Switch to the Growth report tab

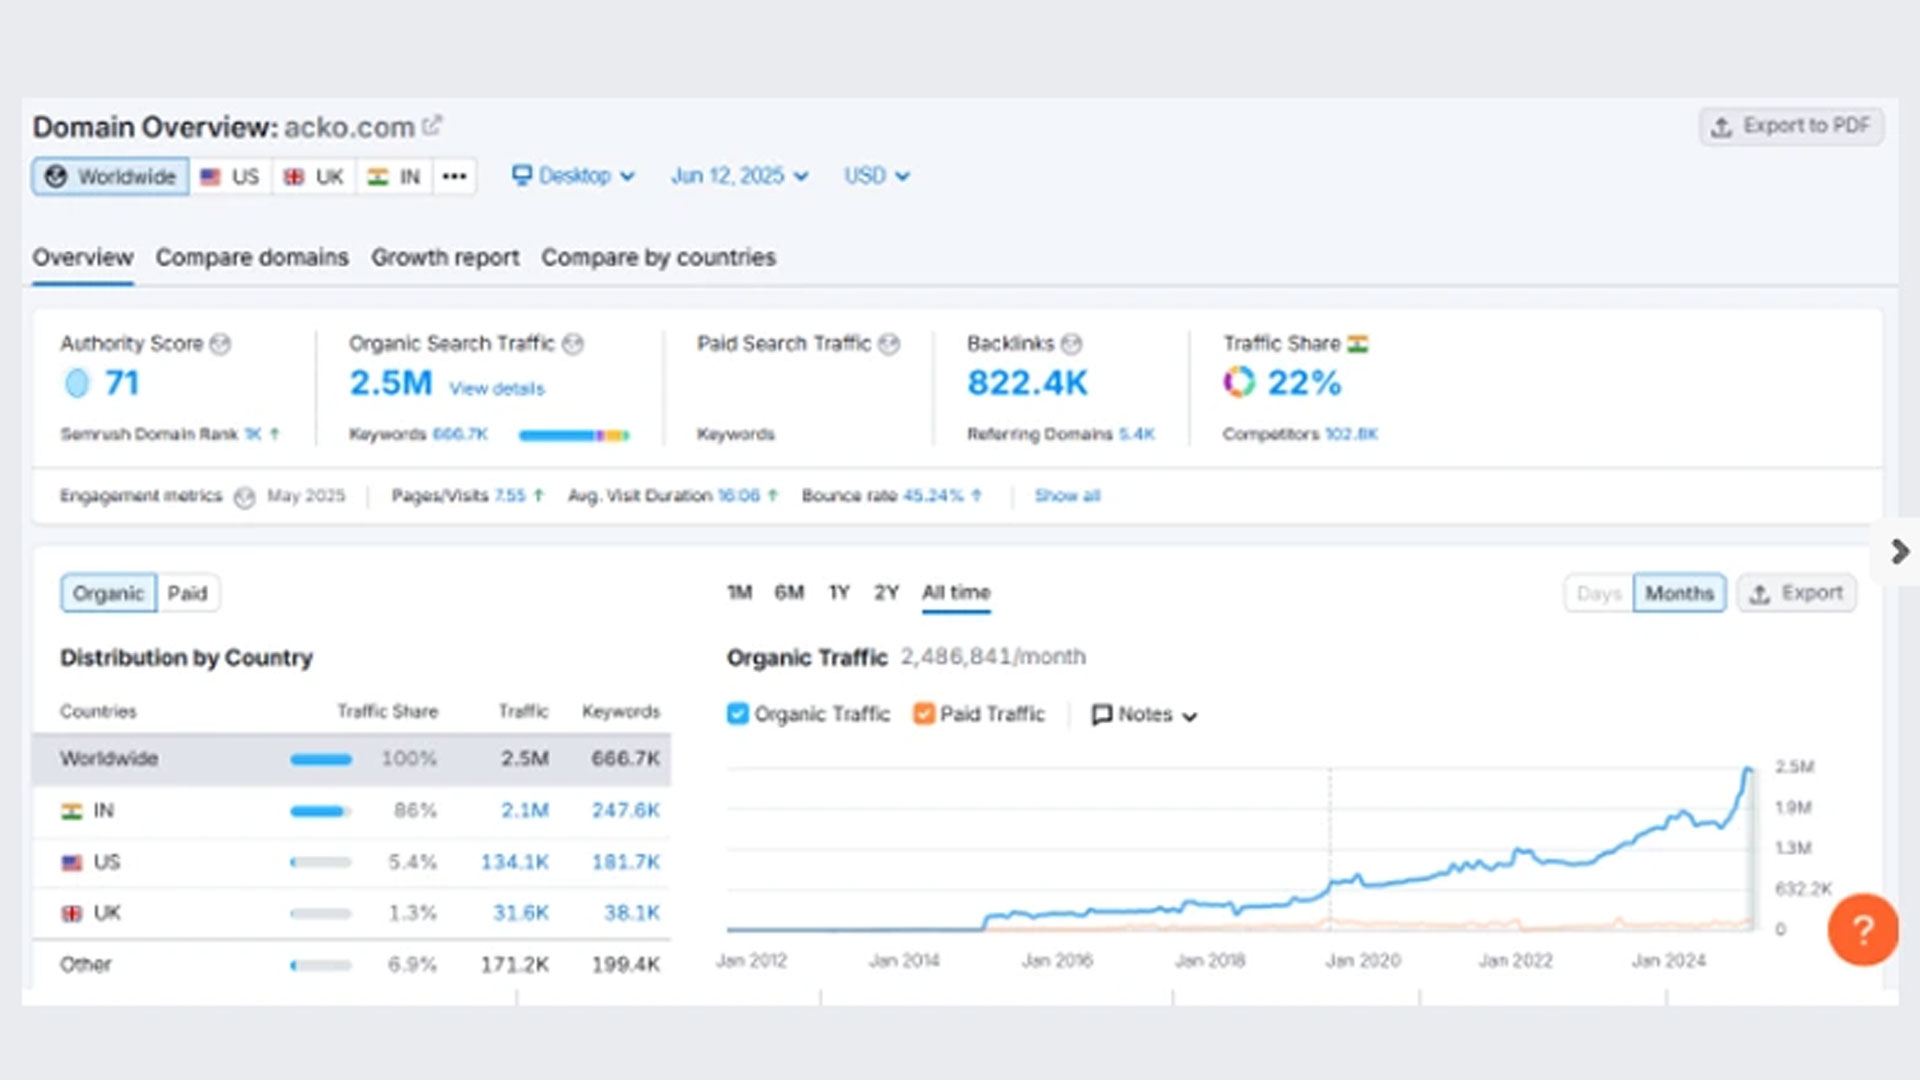click(x=444, y=257)
